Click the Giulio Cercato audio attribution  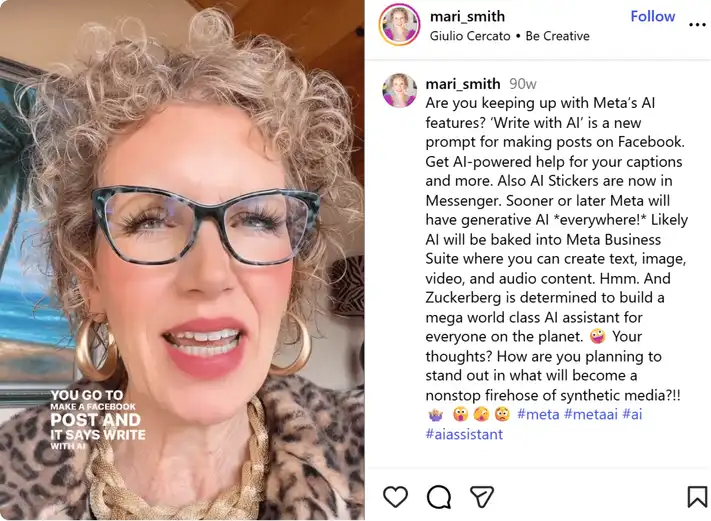470,36
